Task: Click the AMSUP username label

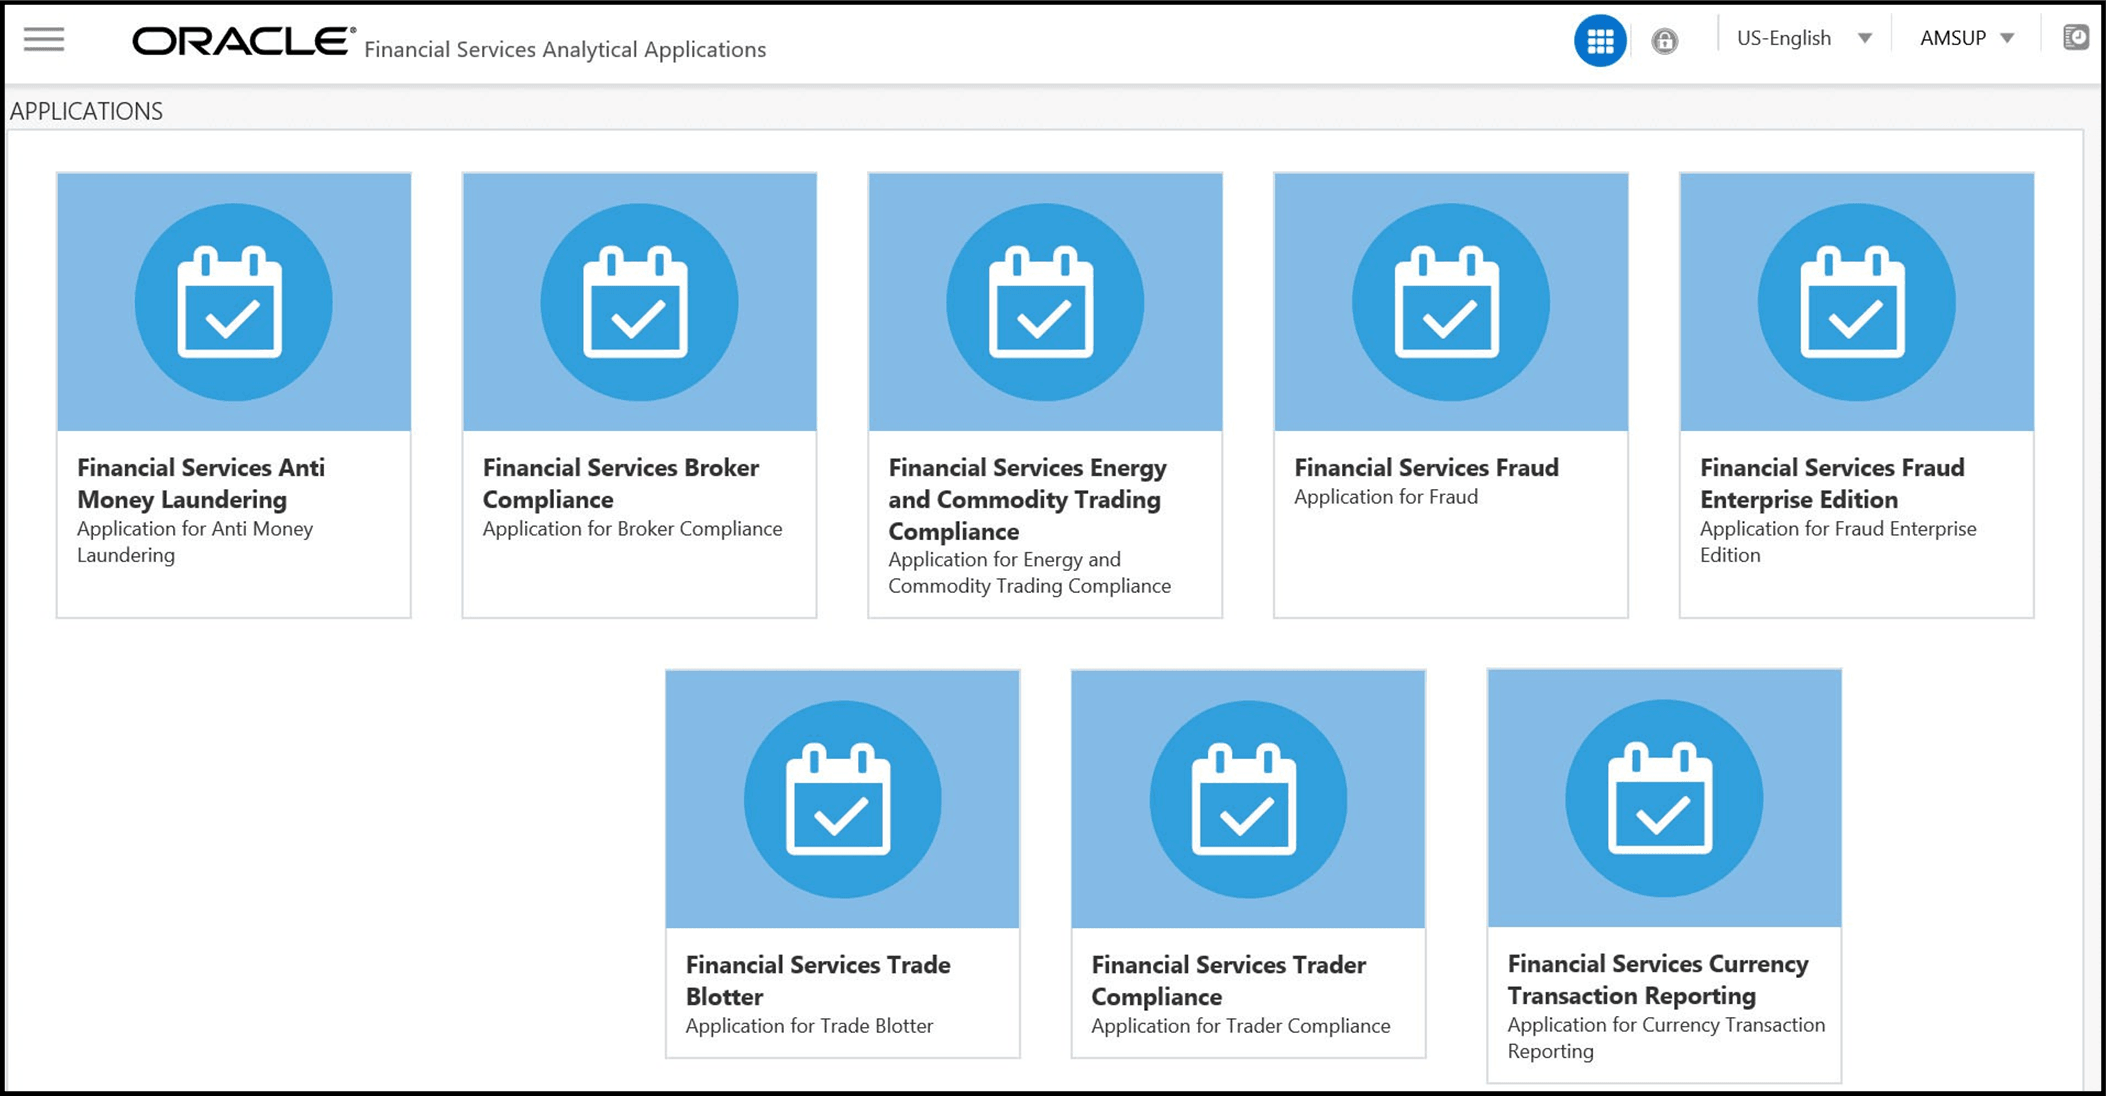Action: point(1952,39)
